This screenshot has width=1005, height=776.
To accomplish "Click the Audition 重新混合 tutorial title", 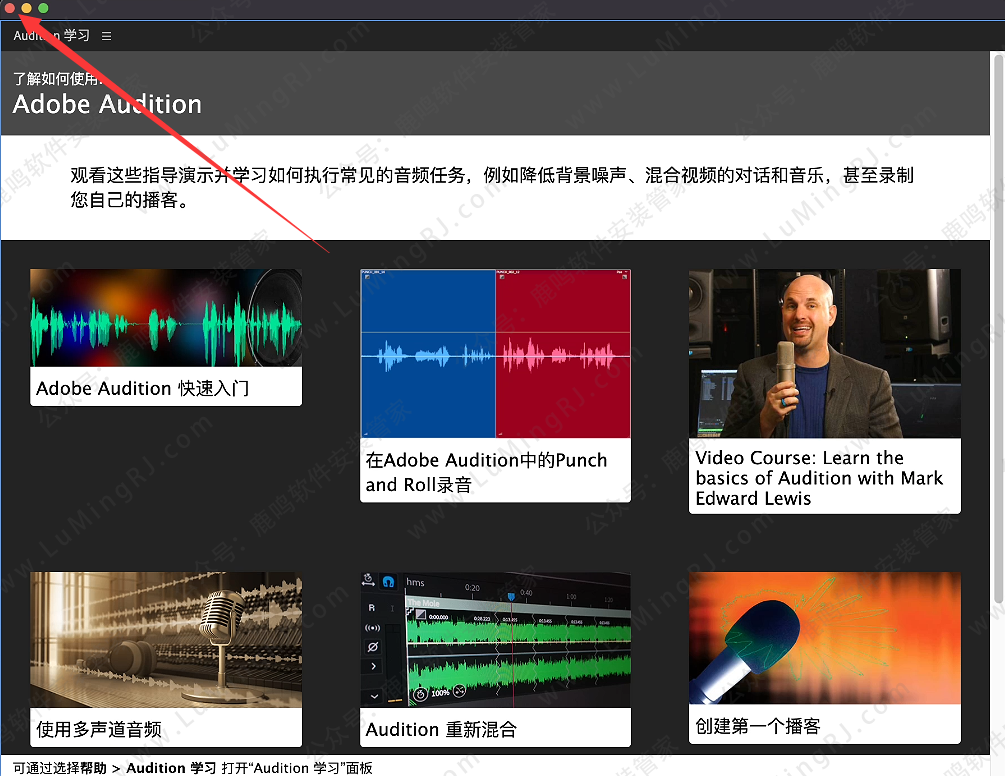I will 441,729.
